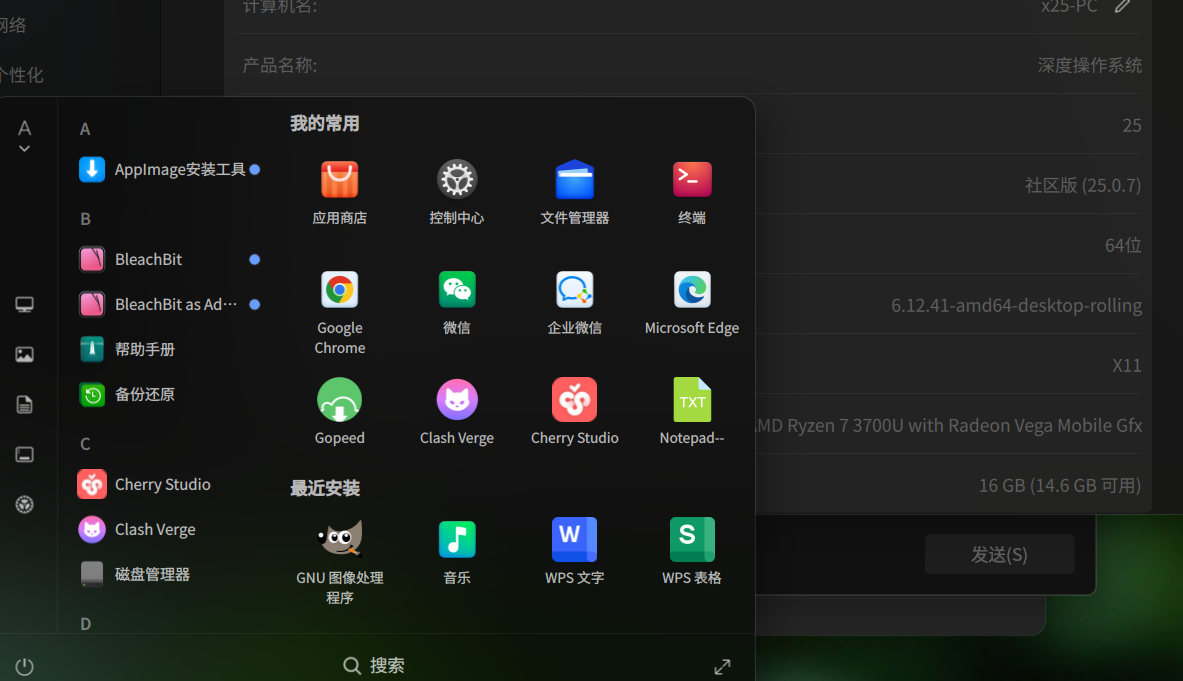Viewport: 1183px width, 681px height.
Task: Open the pictures folder sidebar shortcut
Action: (x=24, y=354)
